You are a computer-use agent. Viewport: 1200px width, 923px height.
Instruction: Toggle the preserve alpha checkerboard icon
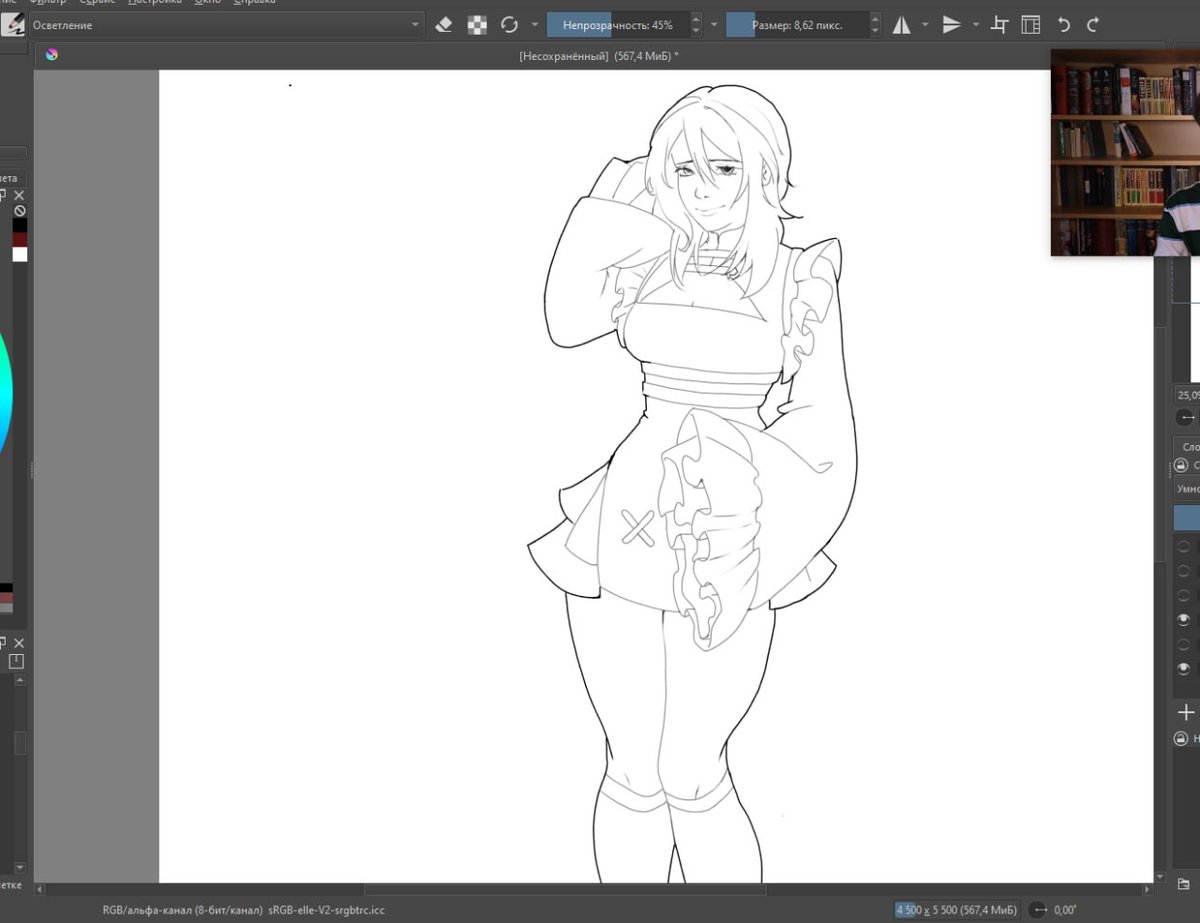coord(477,24)
